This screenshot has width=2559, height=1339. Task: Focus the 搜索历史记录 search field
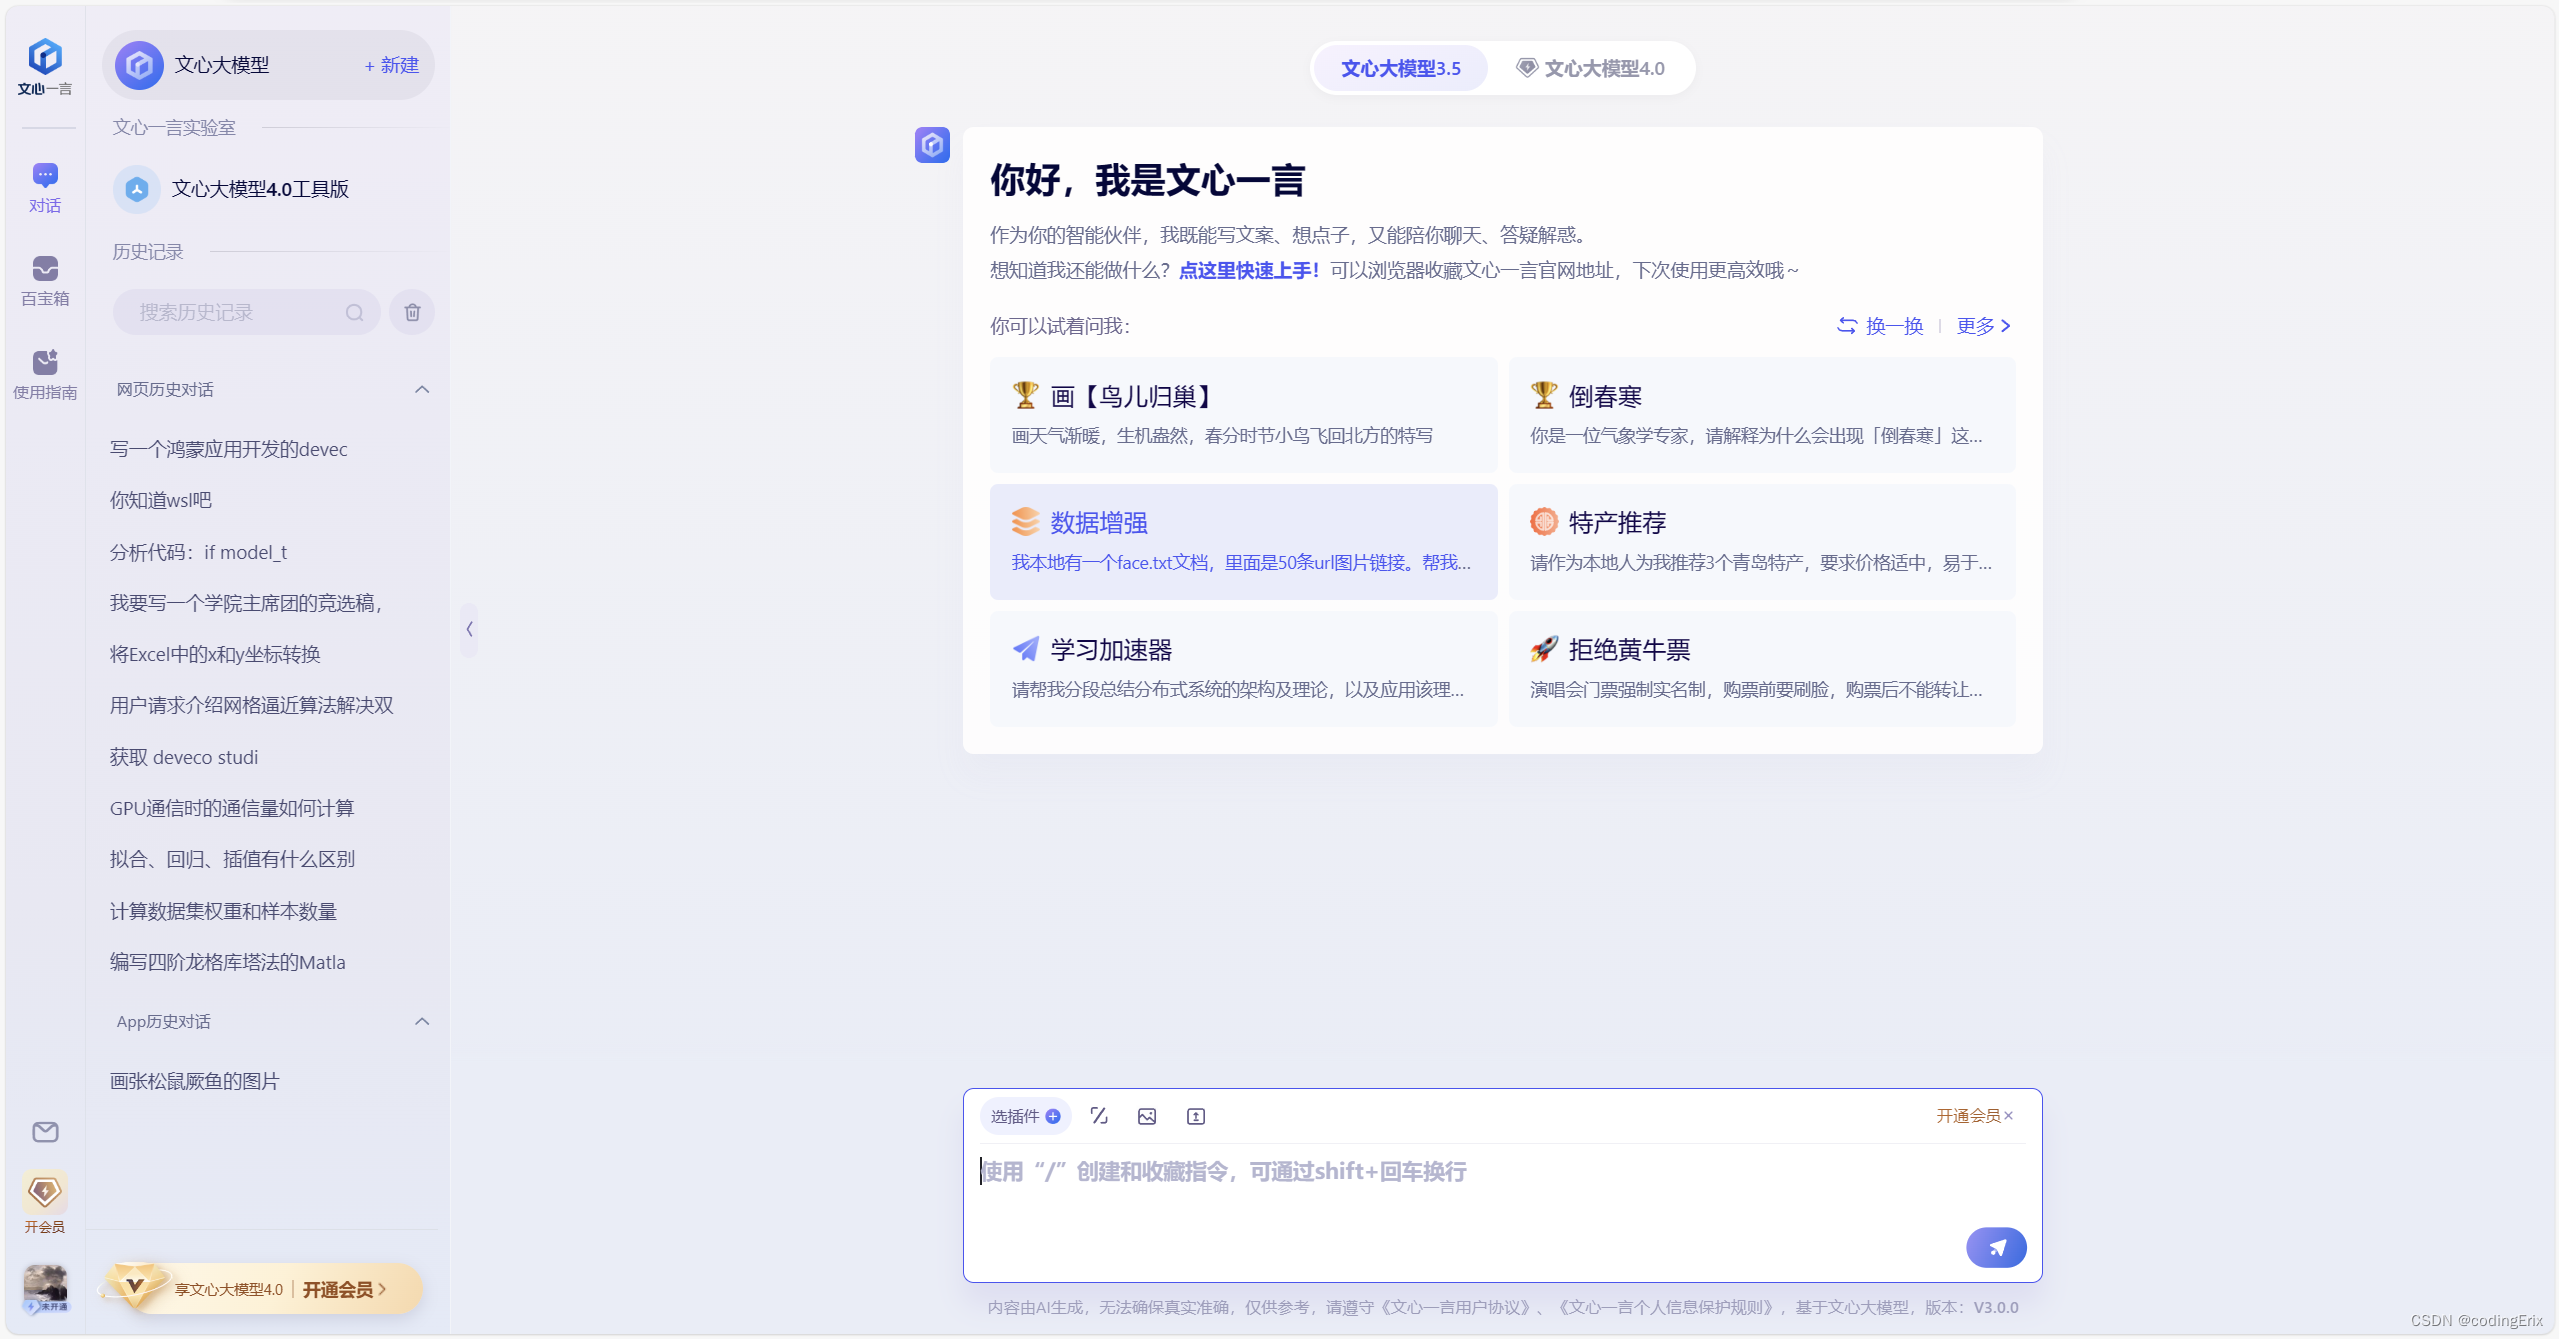(x=246, y=312)
